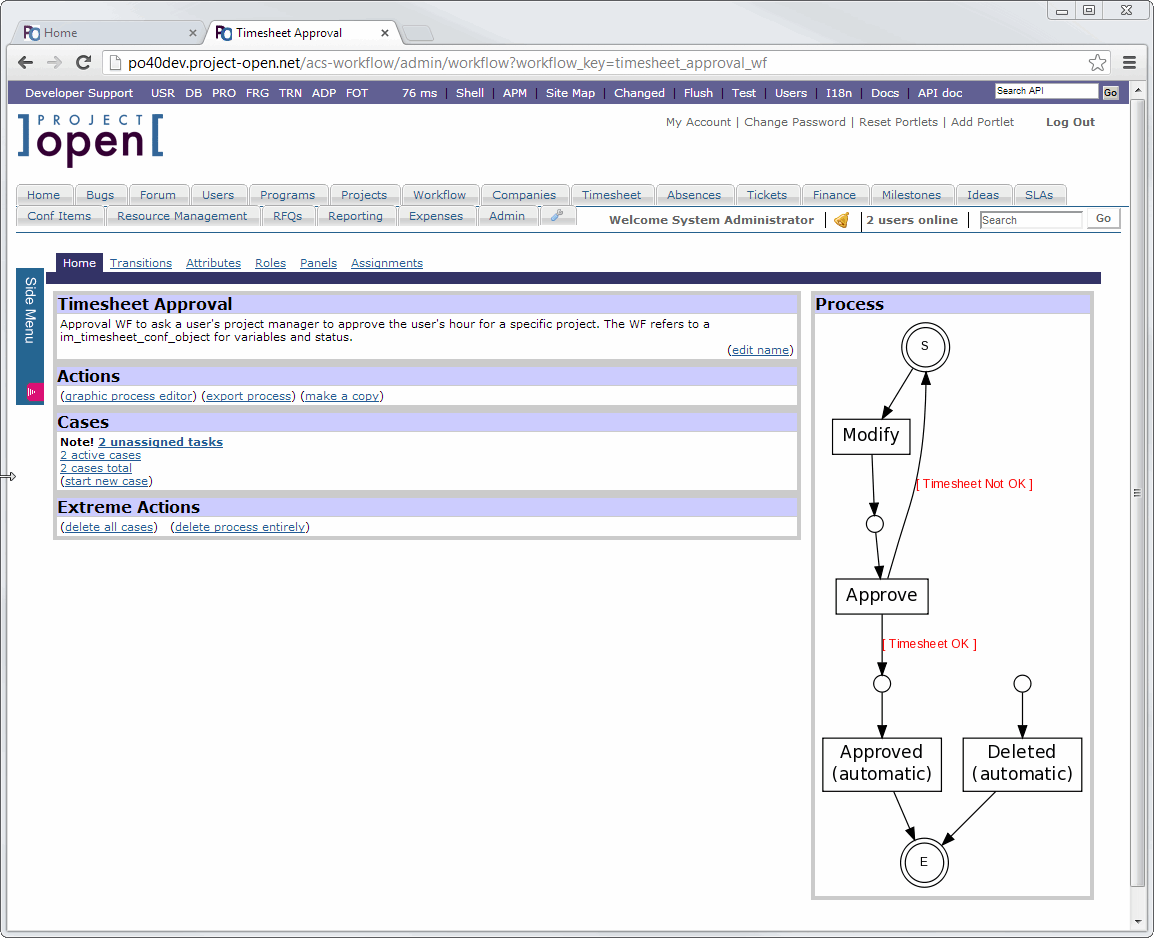Screen dimensions: 1154x938
Task: Open the 2 unassigned tasks link
Action: coord(160,442)
